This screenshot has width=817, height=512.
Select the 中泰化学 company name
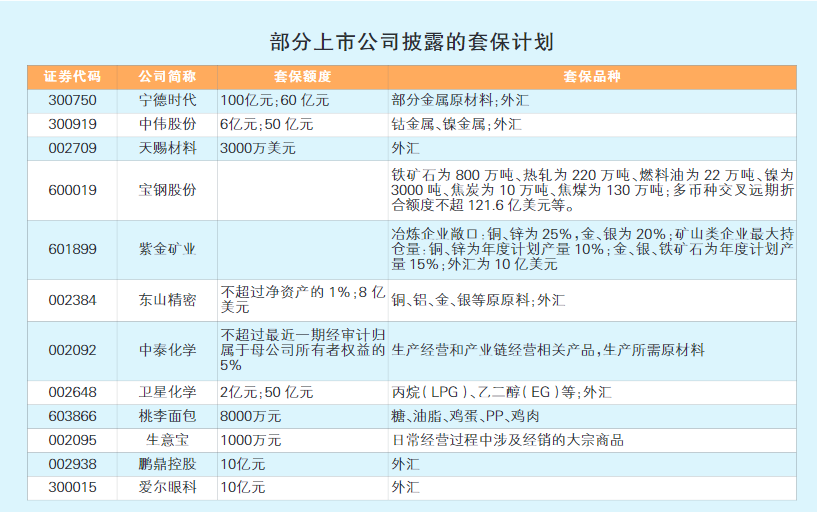click(x=167, y=350)
